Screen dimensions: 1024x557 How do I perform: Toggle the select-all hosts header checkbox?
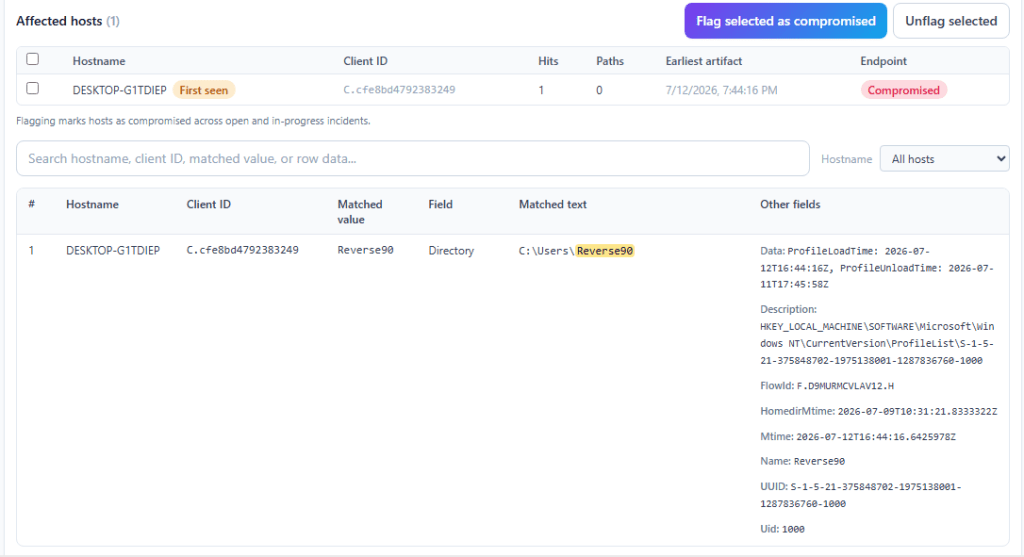[x=33, y=59]
